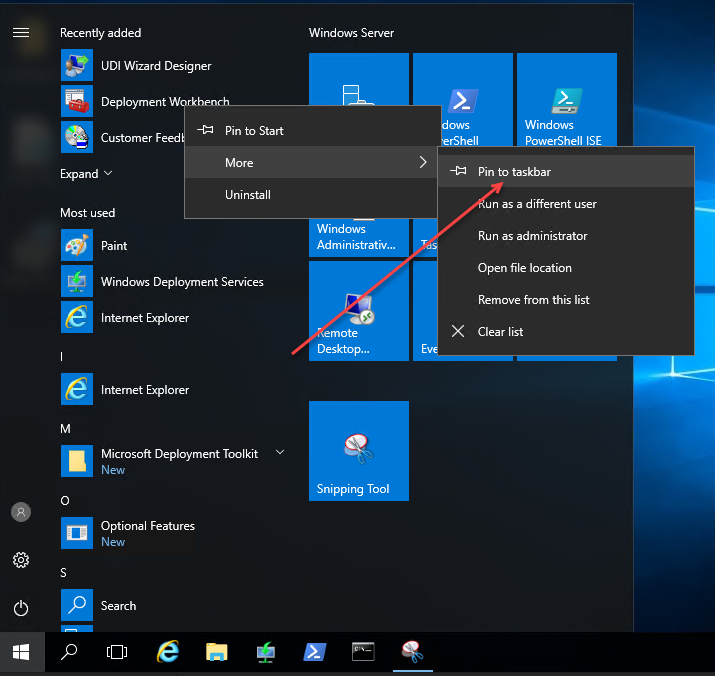
Task: Click the File Explorer taskbar icon
Action: [x=216, y=652]
